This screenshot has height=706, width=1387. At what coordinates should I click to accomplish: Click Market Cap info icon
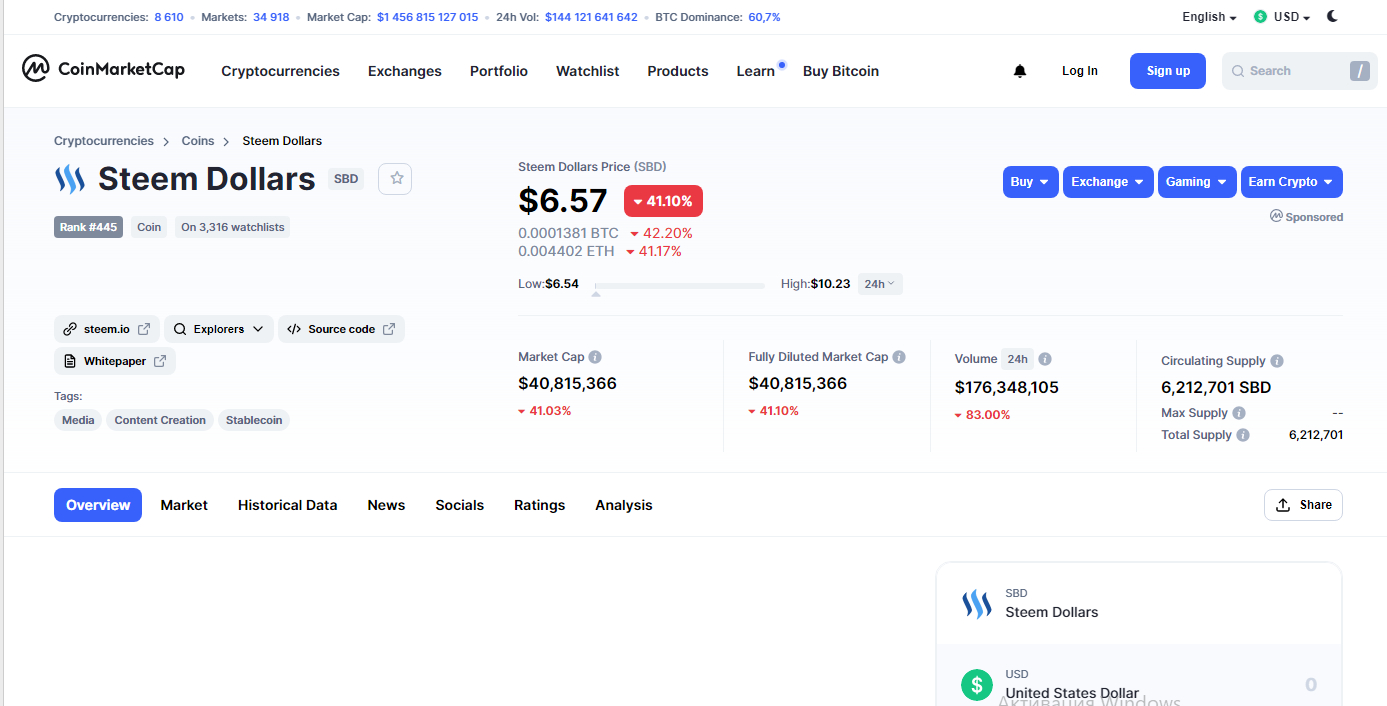(595, 357)
